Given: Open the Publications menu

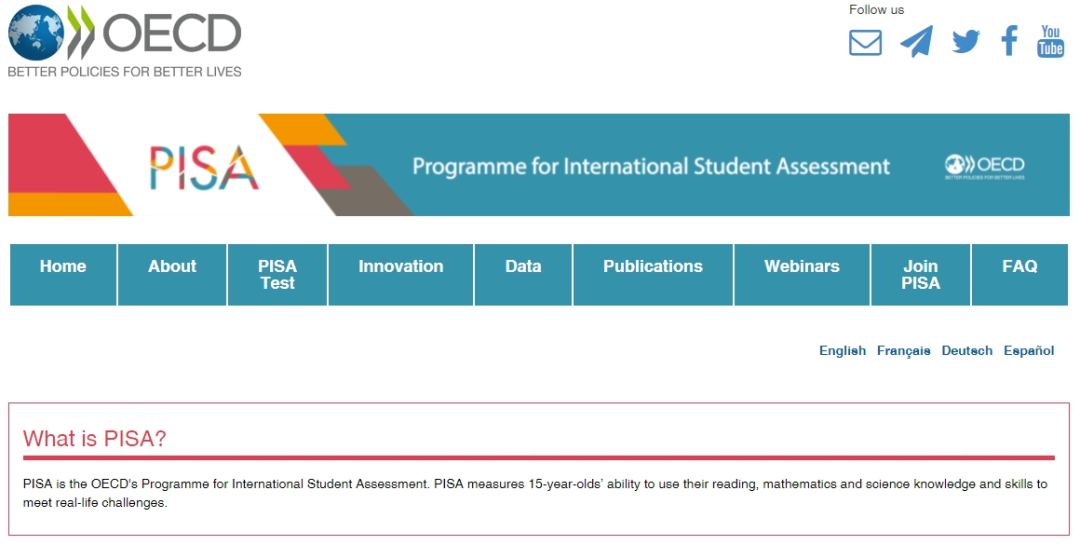Looking at the screenshot, I should (653, 274).
